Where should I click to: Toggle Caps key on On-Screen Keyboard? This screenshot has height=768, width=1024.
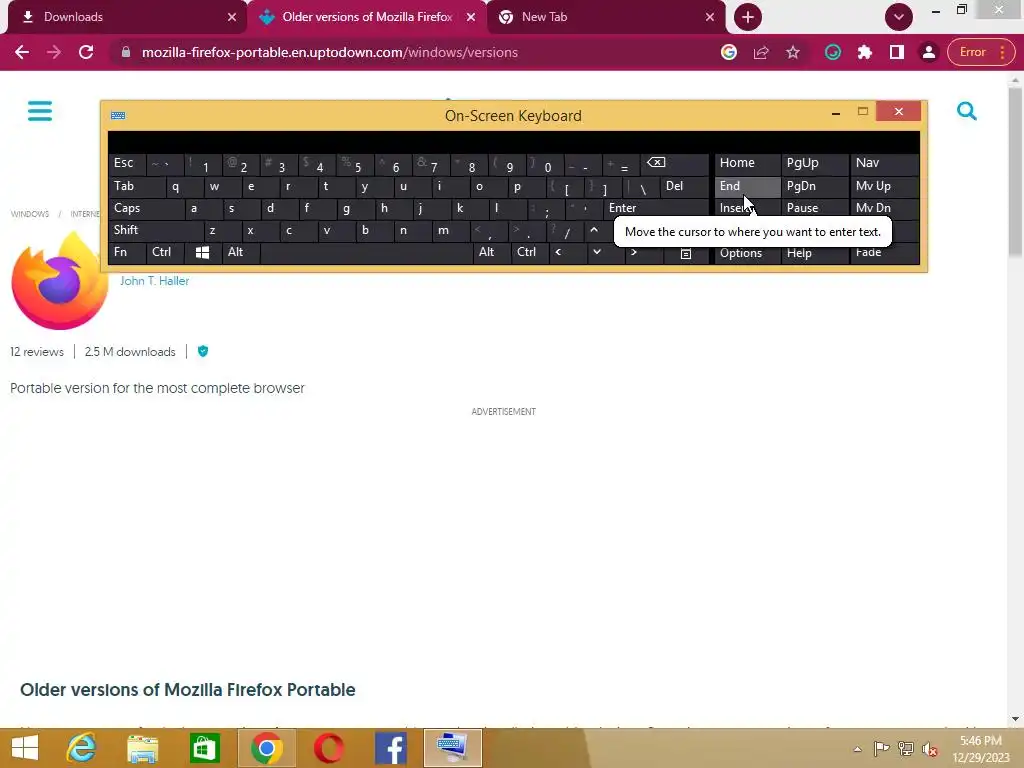point(146,208)
